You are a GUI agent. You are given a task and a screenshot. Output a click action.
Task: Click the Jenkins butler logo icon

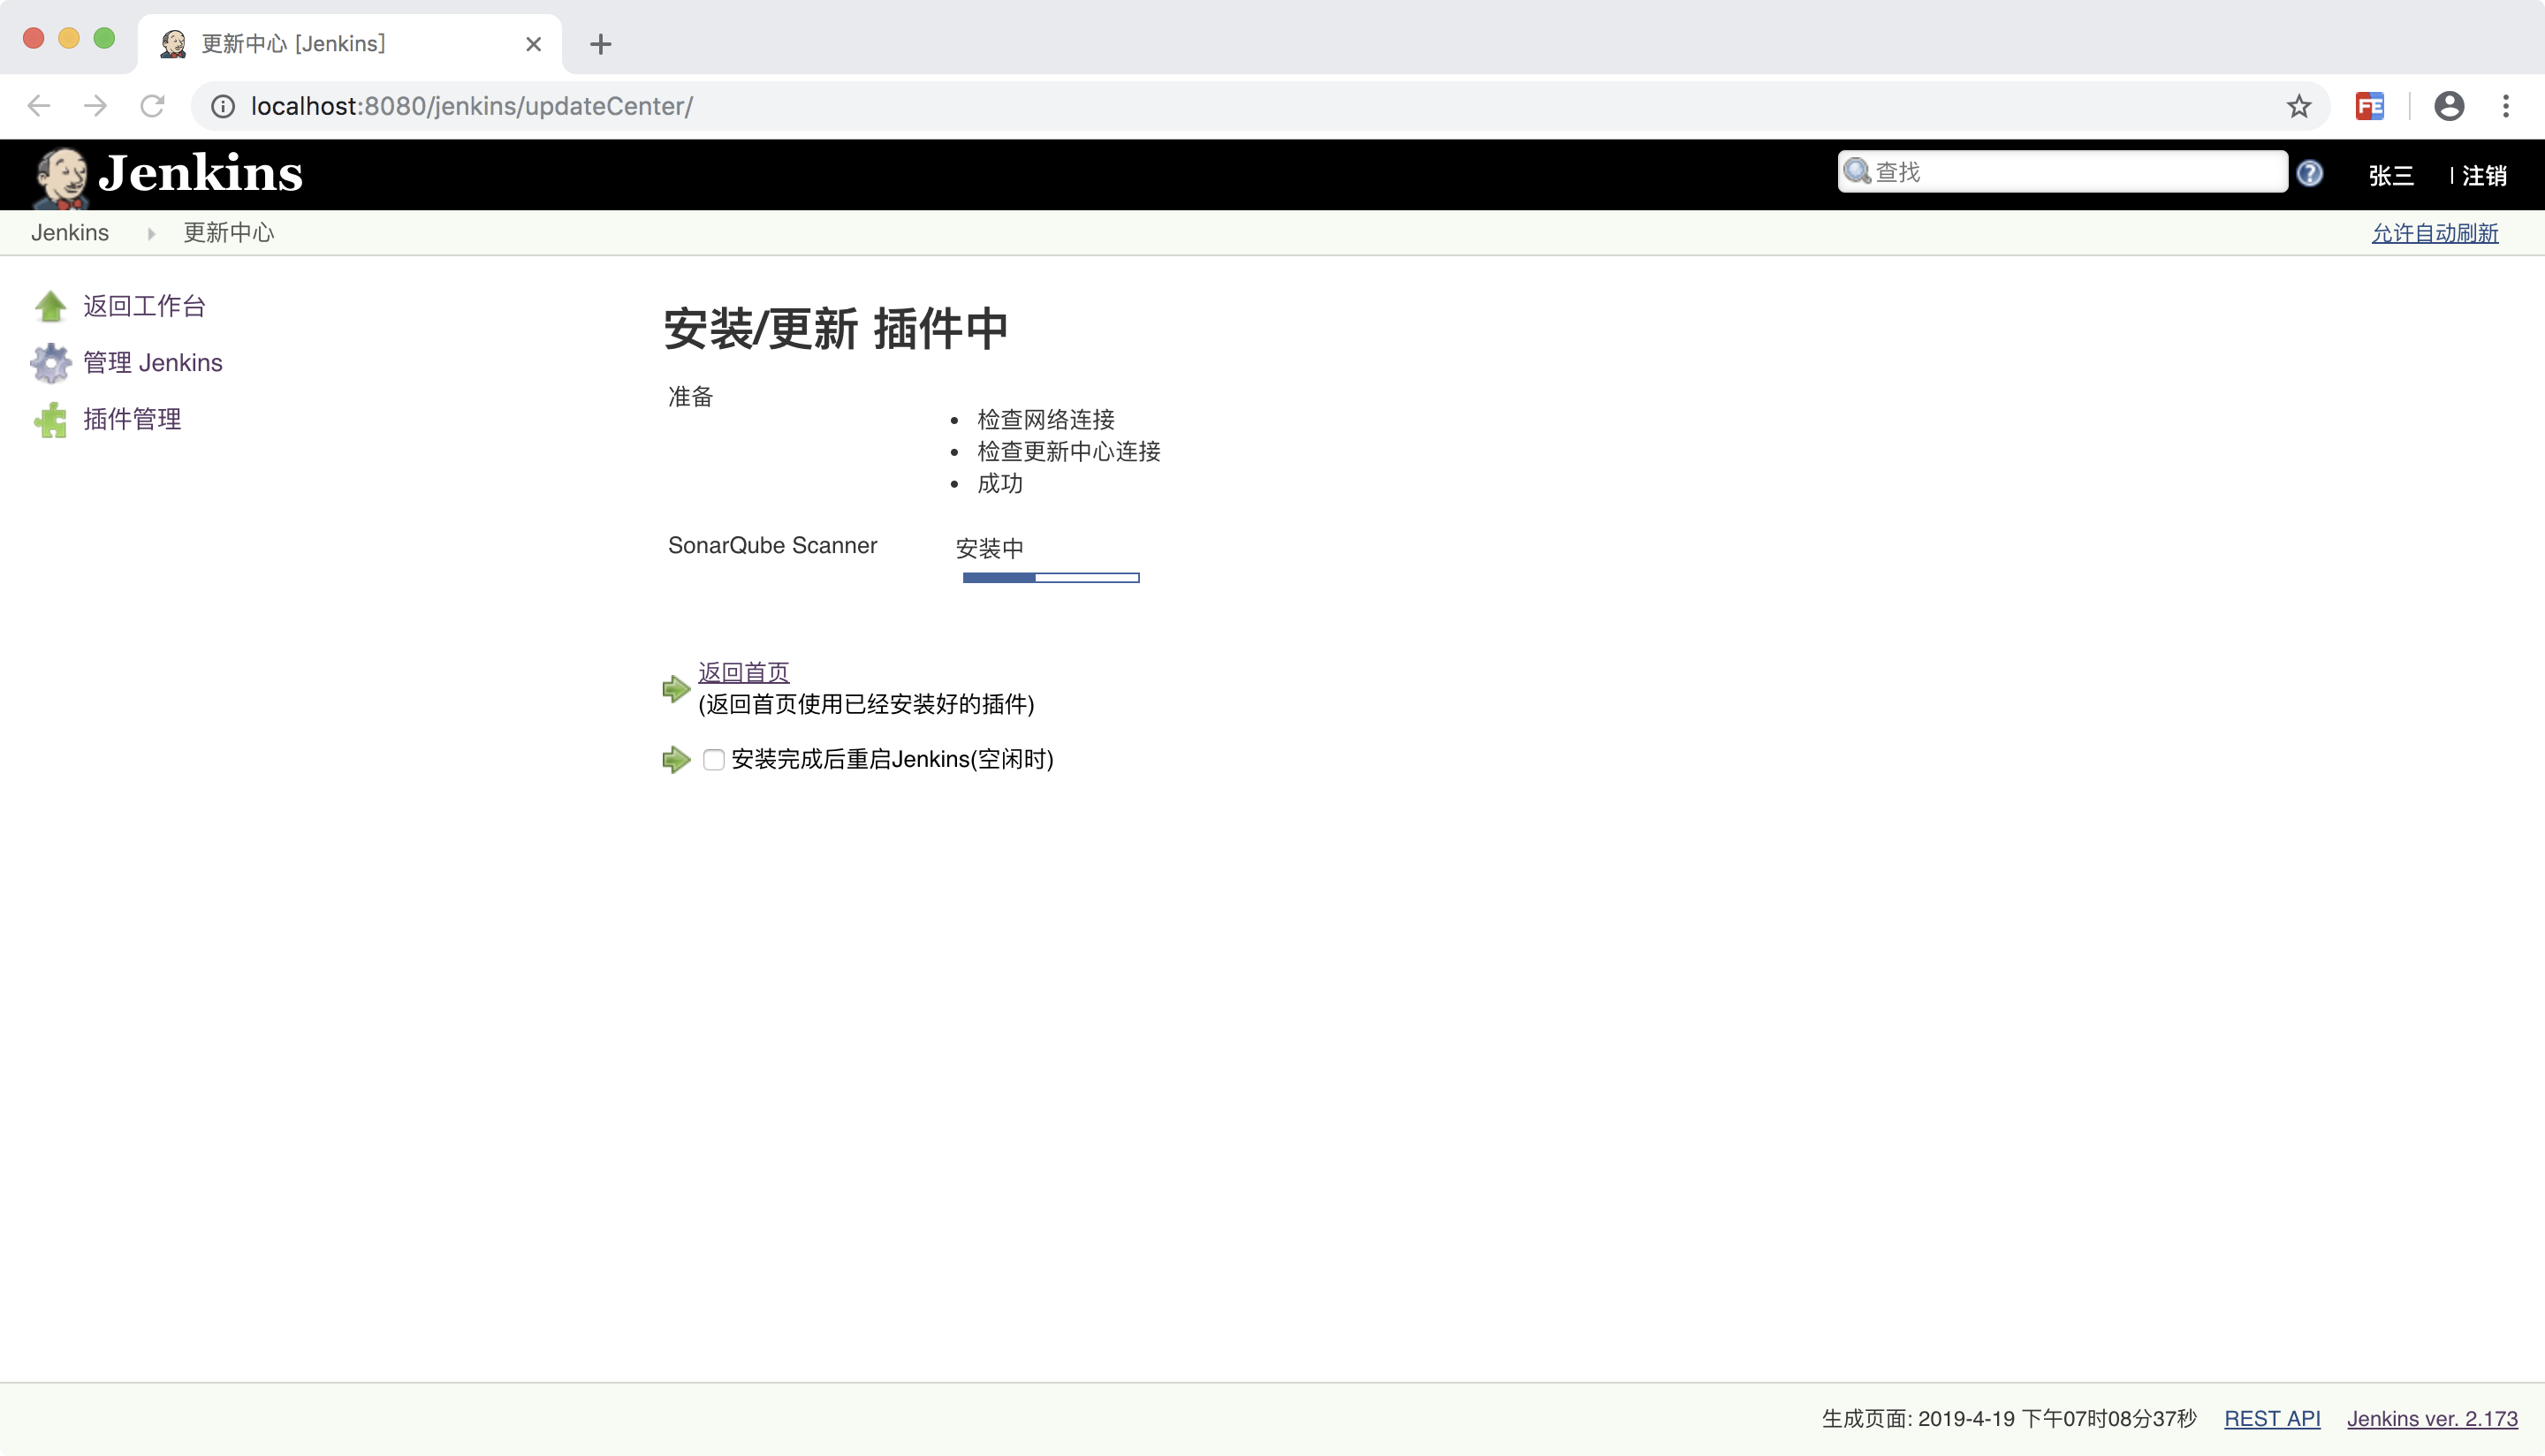60,176
